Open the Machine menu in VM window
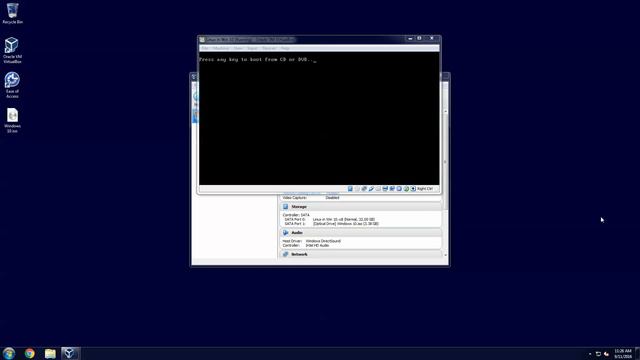The width and height of the screenshot is (640, 360). pyautogui.click(x=221, y=48)
